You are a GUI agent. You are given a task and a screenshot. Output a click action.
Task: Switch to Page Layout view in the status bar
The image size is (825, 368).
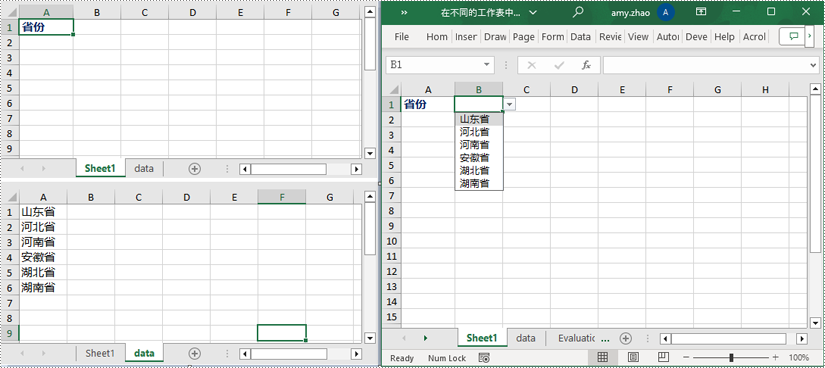633,357
